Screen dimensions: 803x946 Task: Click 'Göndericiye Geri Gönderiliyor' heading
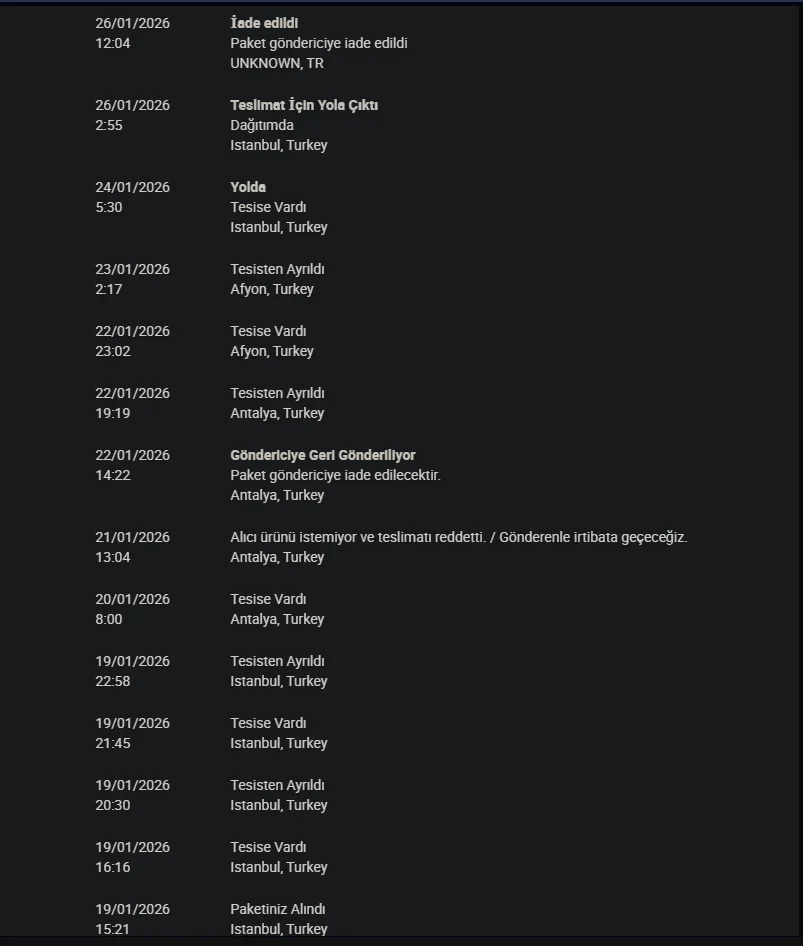tap(322, 455)
